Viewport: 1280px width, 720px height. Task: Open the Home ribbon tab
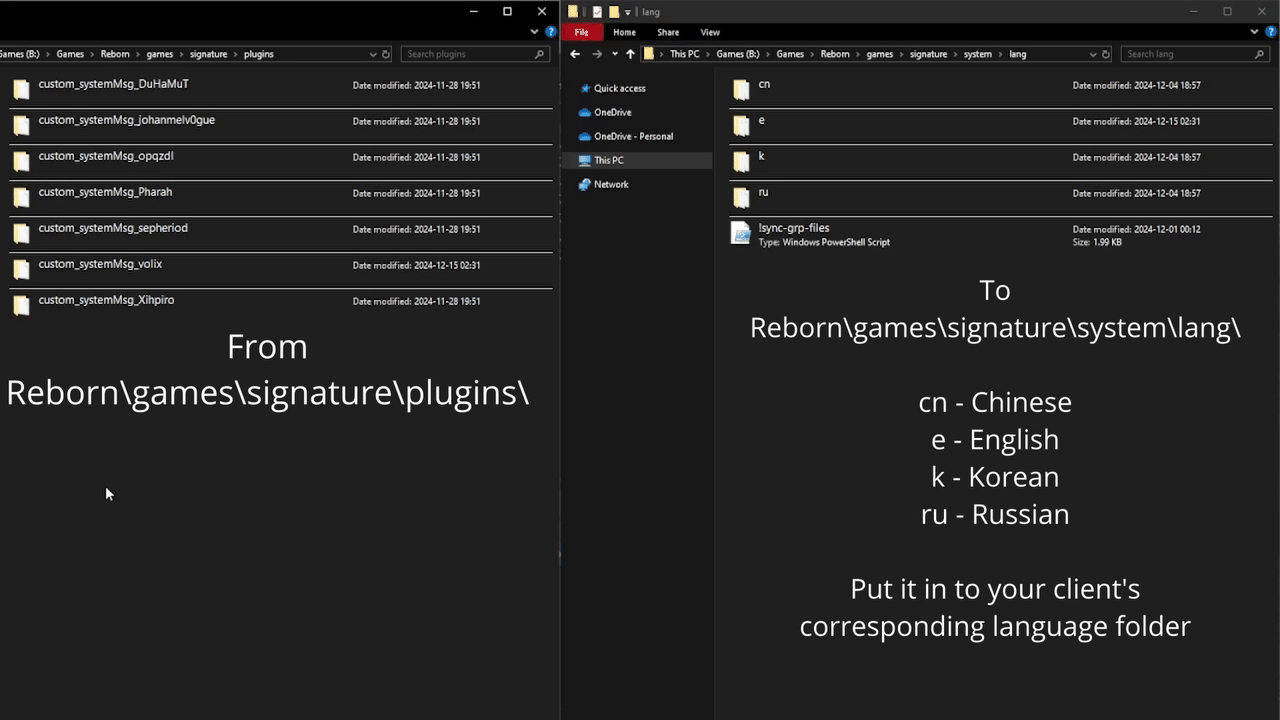click(x=624, y=32)
